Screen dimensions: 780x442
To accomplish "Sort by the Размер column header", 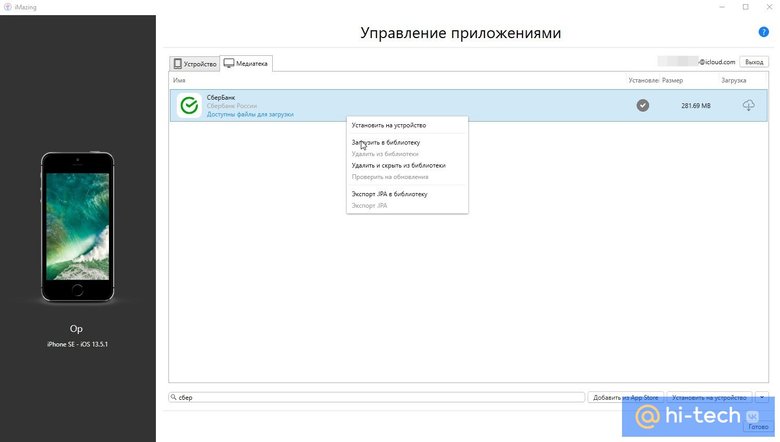I will (672, 80).
